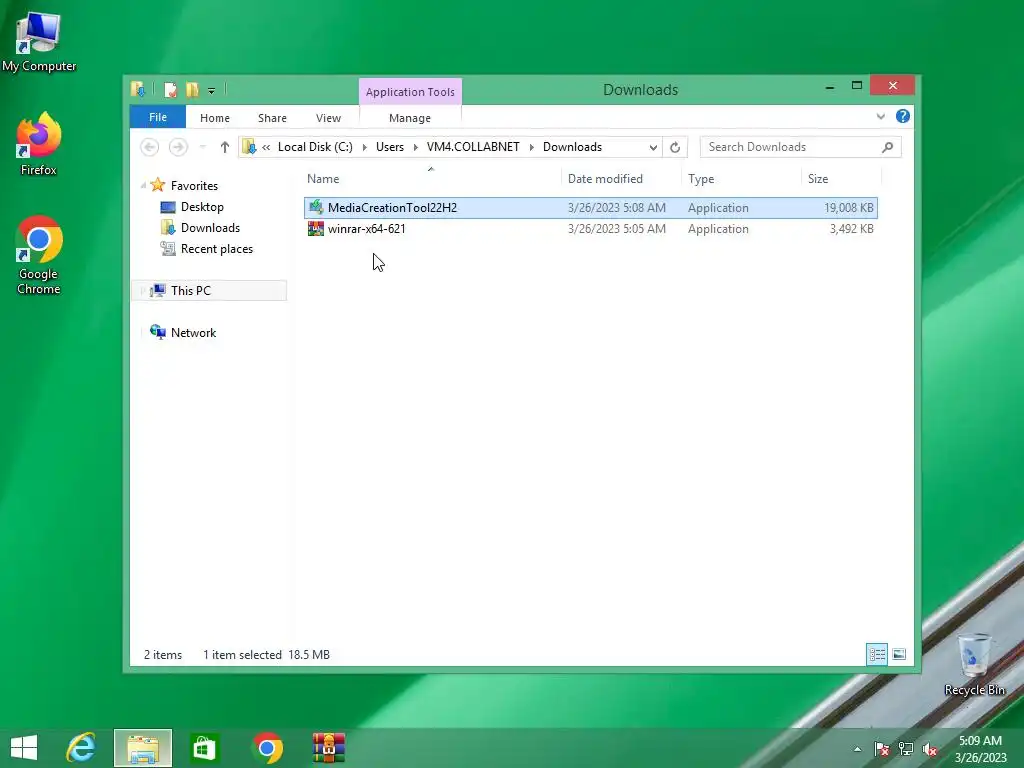
Task: Go up one folder level
Action: coord(225,147)
